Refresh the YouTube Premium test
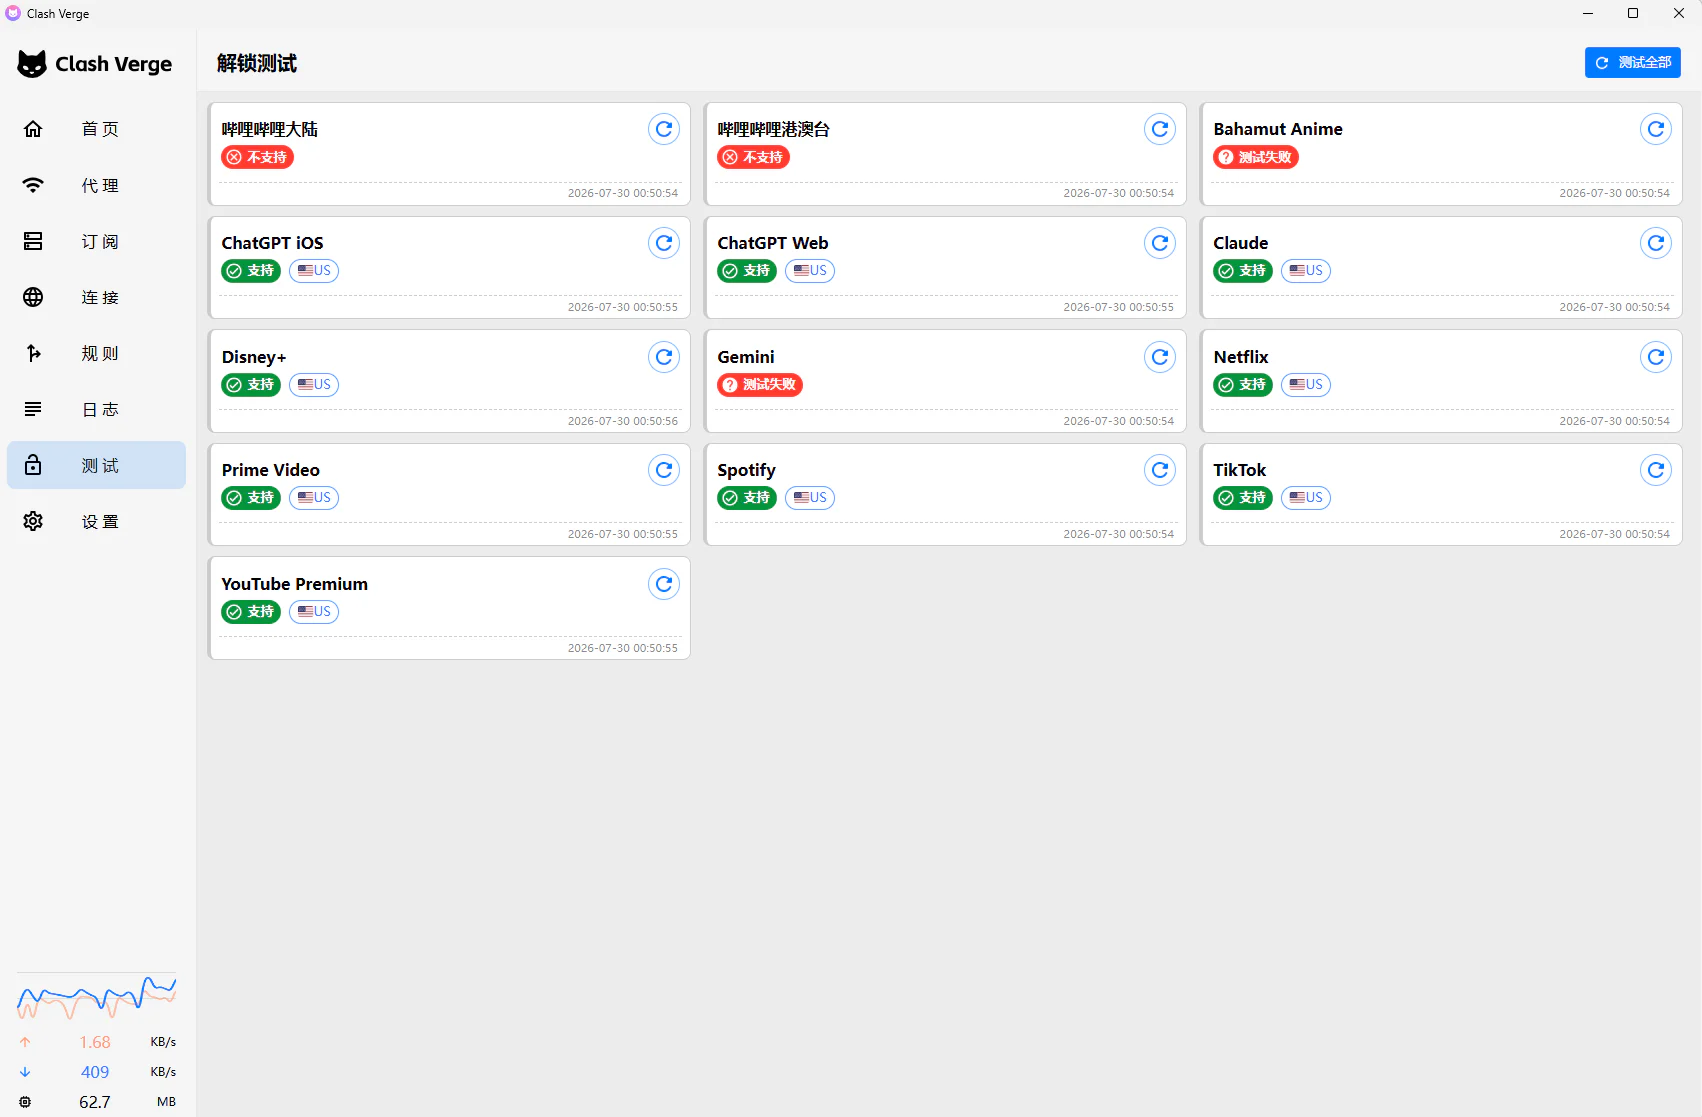Image resolution: width=1702 pixels, height=1117 pixels. [664, 584]
